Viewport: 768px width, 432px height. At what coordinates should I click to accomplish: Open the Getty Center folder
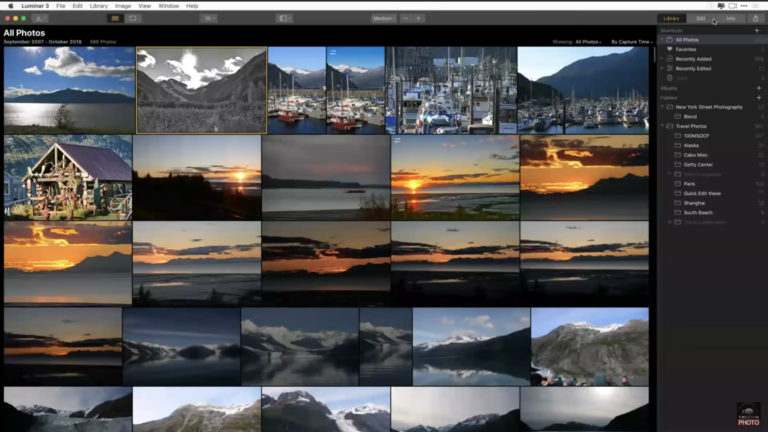click(x=712, y=165)
